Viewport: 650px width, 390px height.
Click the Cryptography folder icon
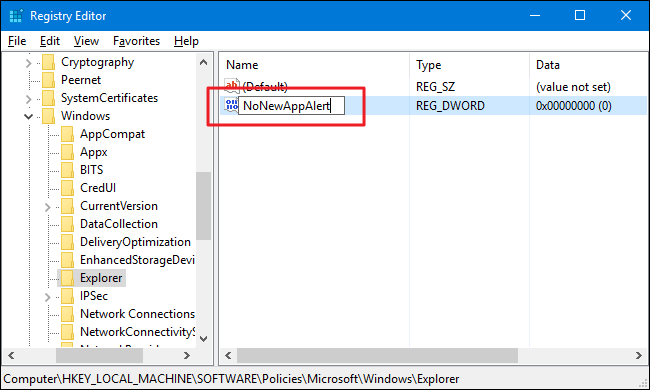coord(49,62)
